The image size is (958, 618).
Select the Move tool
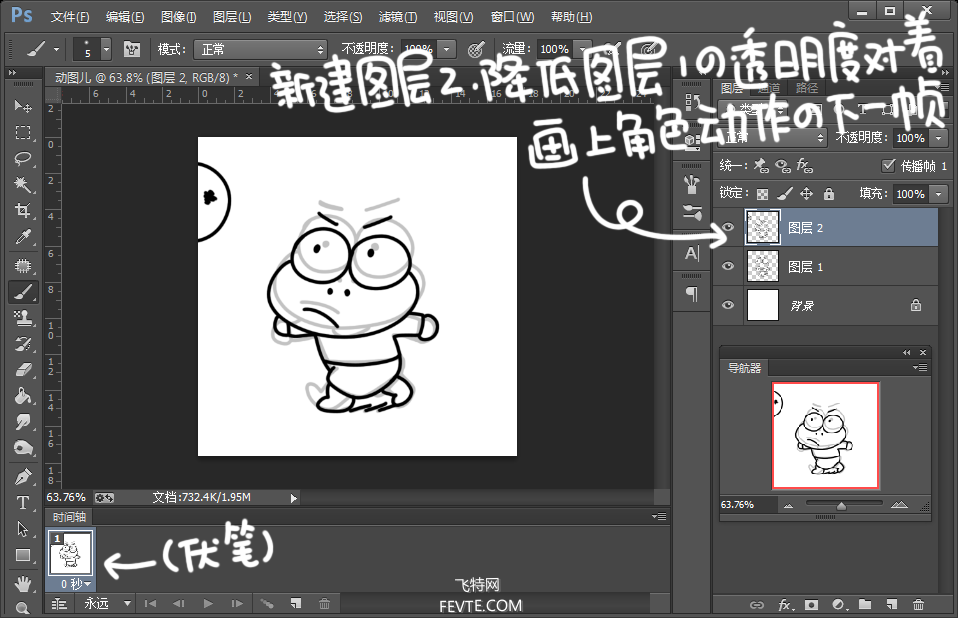pos(23,106)
